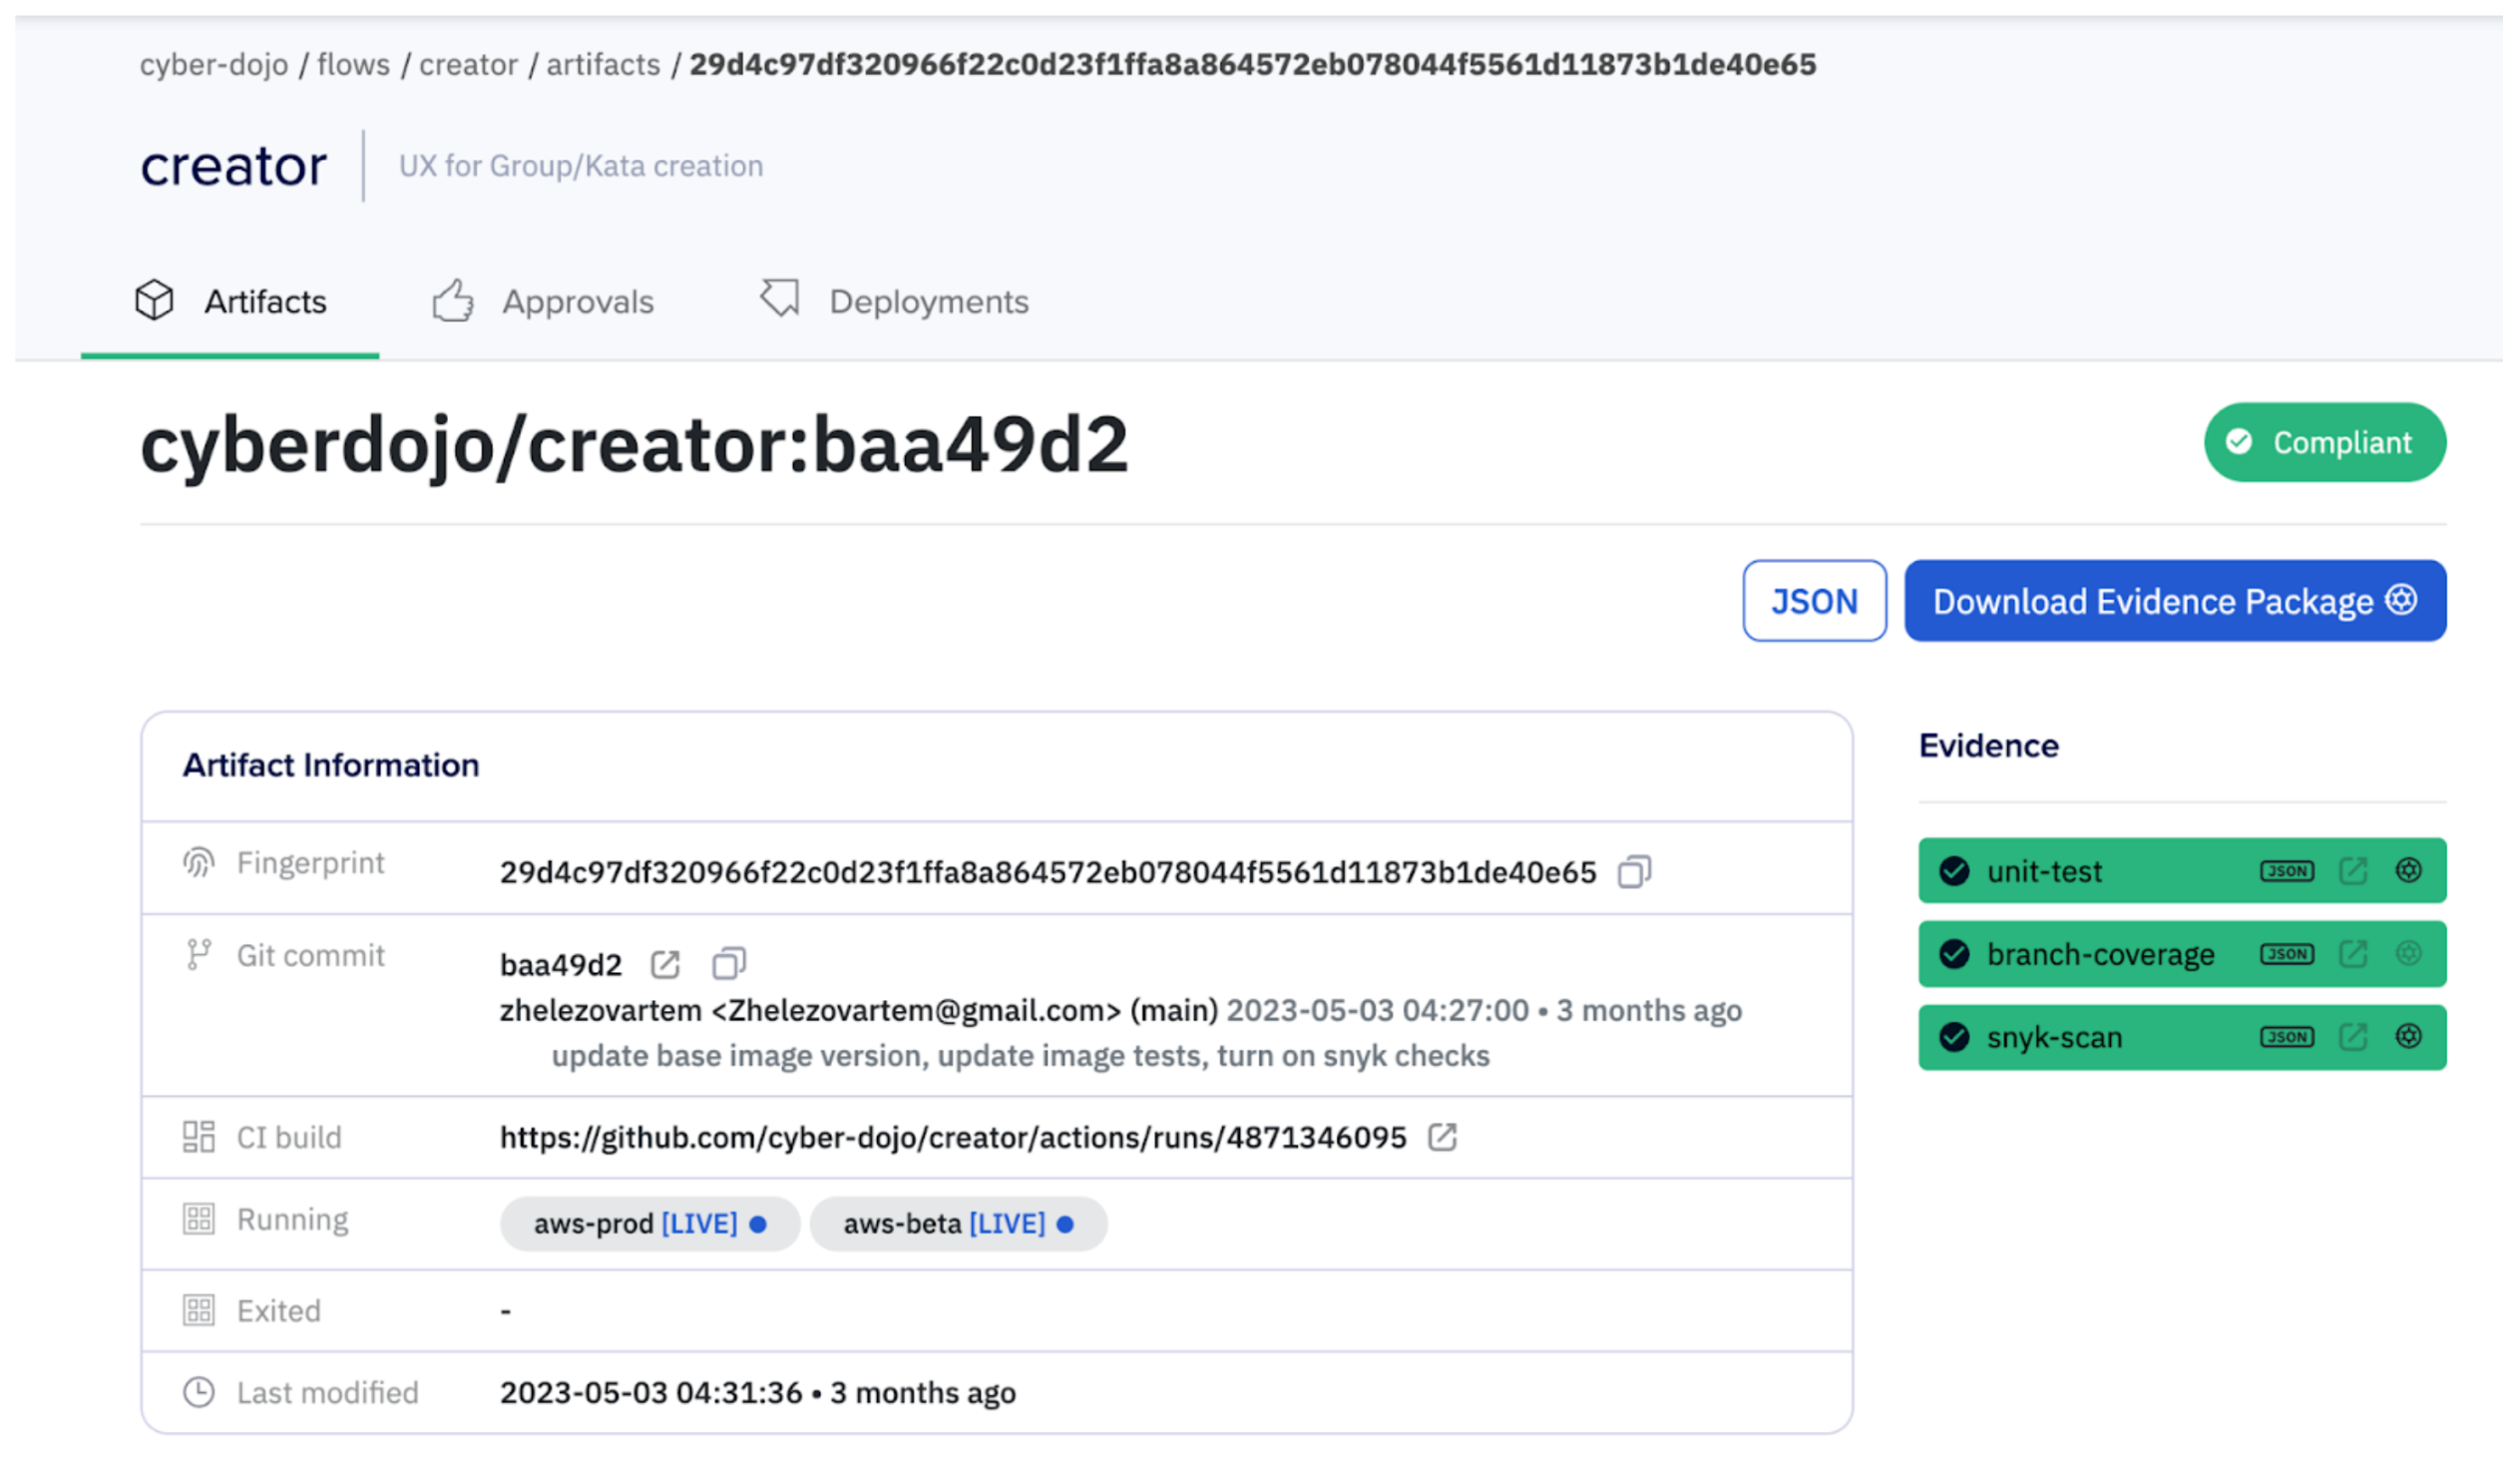This screenshot has width=2520, height=1459.
Task: Go to flows in breadcrumb
Action: (x=354, y=65)
